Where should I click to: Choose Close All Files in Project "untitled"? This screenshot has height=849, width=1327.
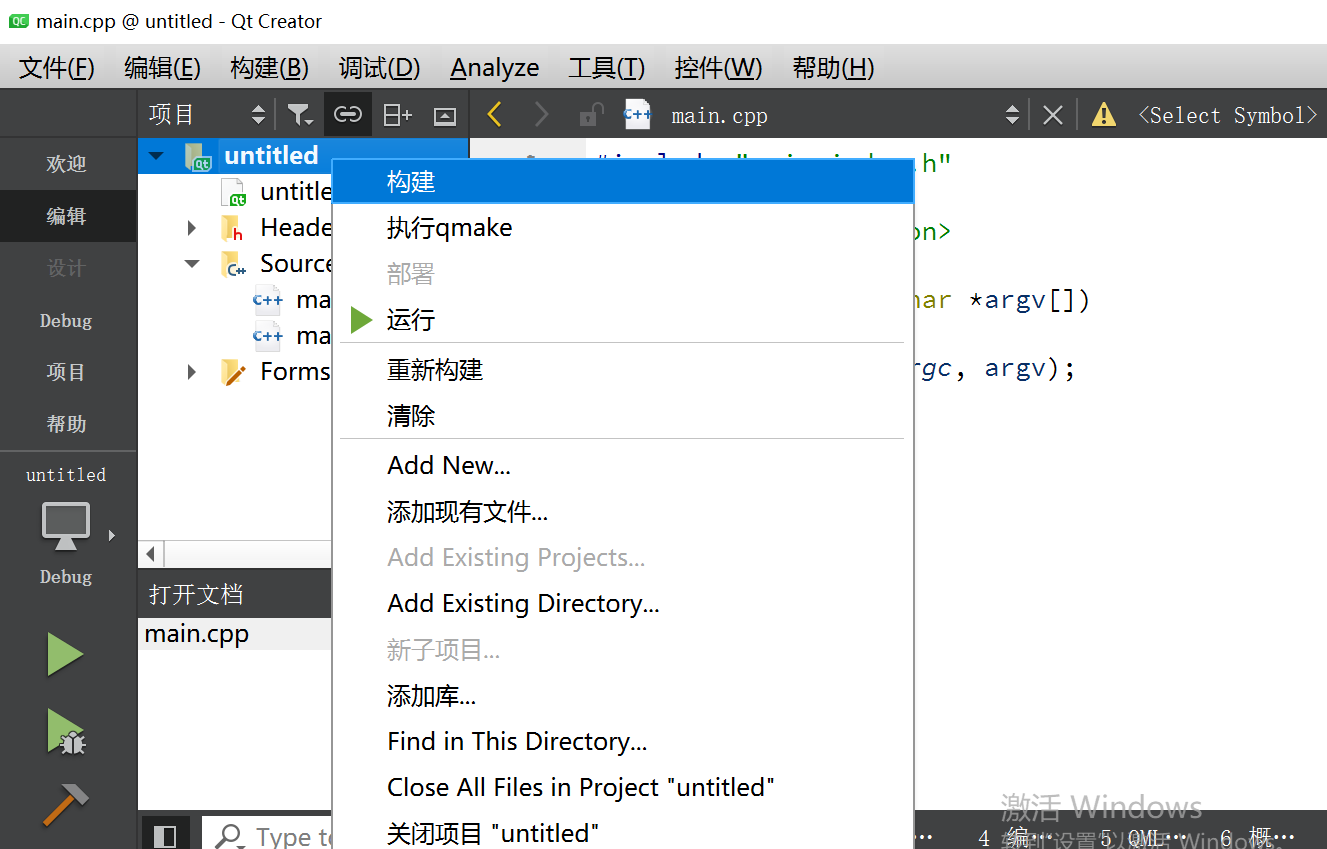623,788
